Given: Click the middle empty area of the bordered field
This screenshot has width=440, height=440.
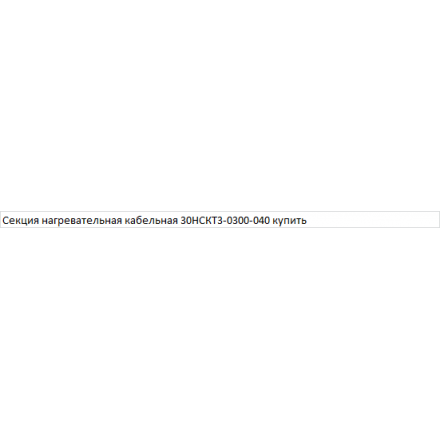Looking at the screenshot, I should [x=370, y=220].
